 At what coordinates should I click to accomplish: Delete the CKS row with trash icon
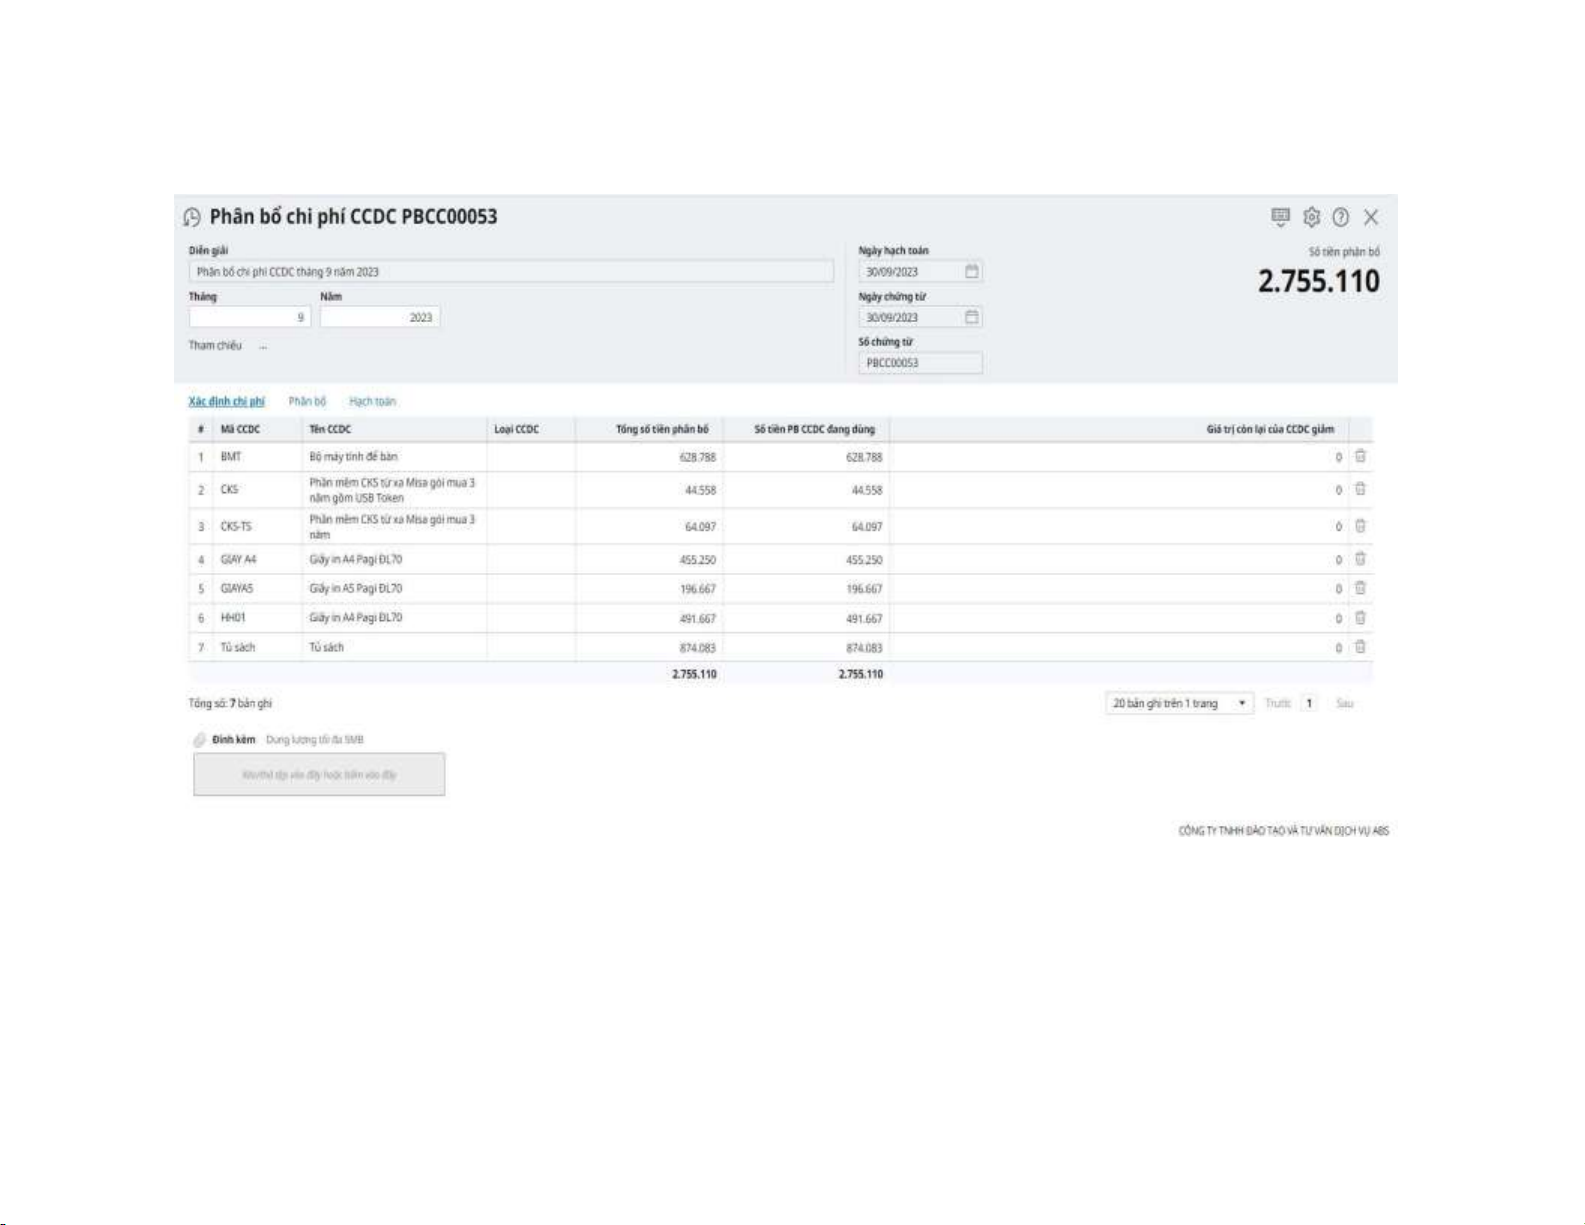point(1360,489)
